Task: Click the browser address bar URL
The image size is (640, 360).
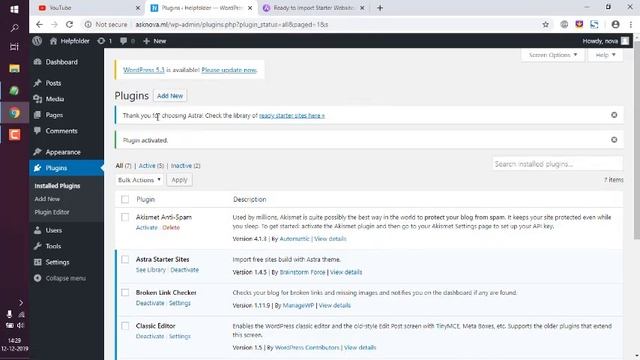Action: (x=231, y=24)
